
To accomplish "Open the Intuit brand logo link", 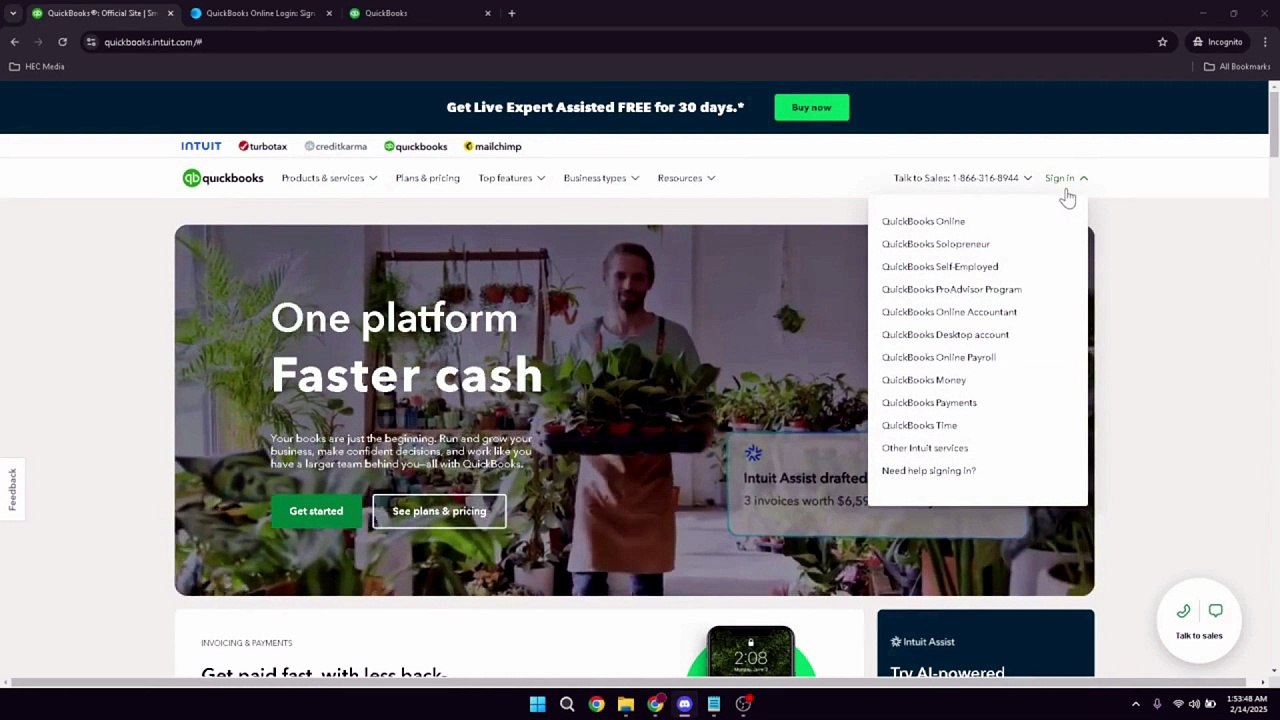I will click(x=201, y=146).
